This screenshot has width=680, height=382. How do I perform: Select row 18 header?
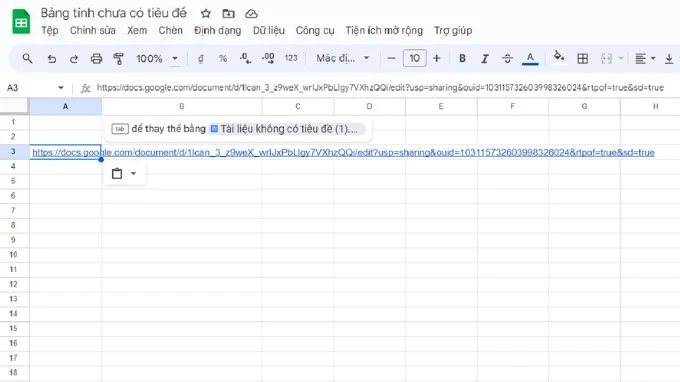(13, 372)
